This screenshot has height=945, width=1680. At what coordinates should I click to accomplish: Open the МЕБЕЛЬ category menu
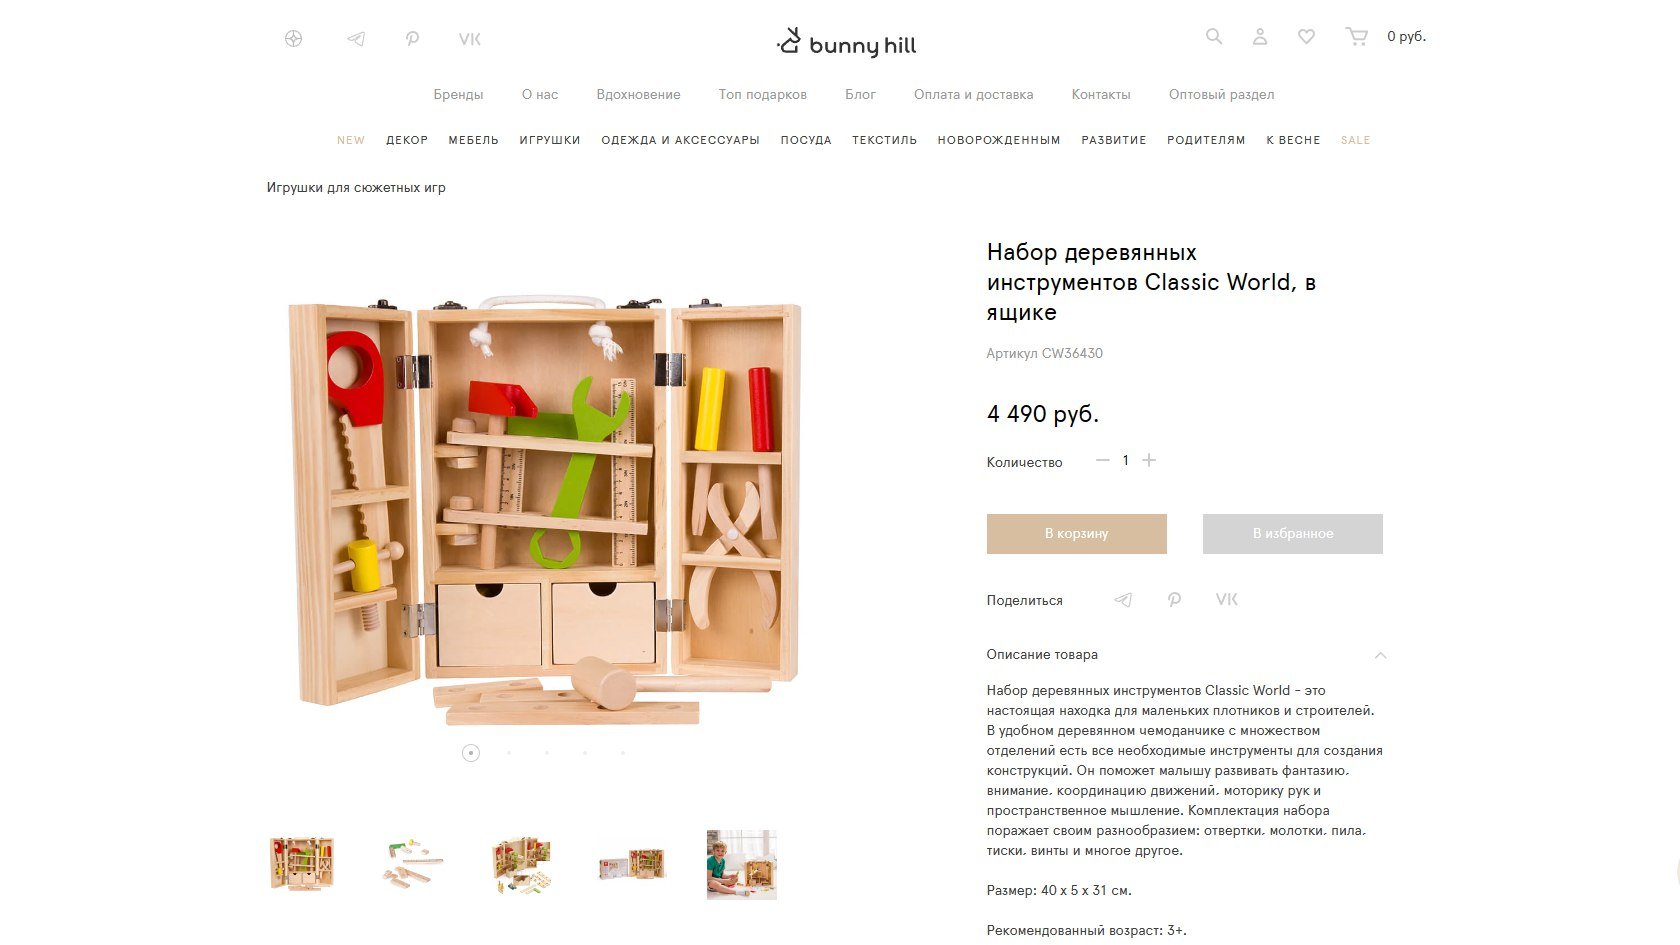click(x=474, y=140)
